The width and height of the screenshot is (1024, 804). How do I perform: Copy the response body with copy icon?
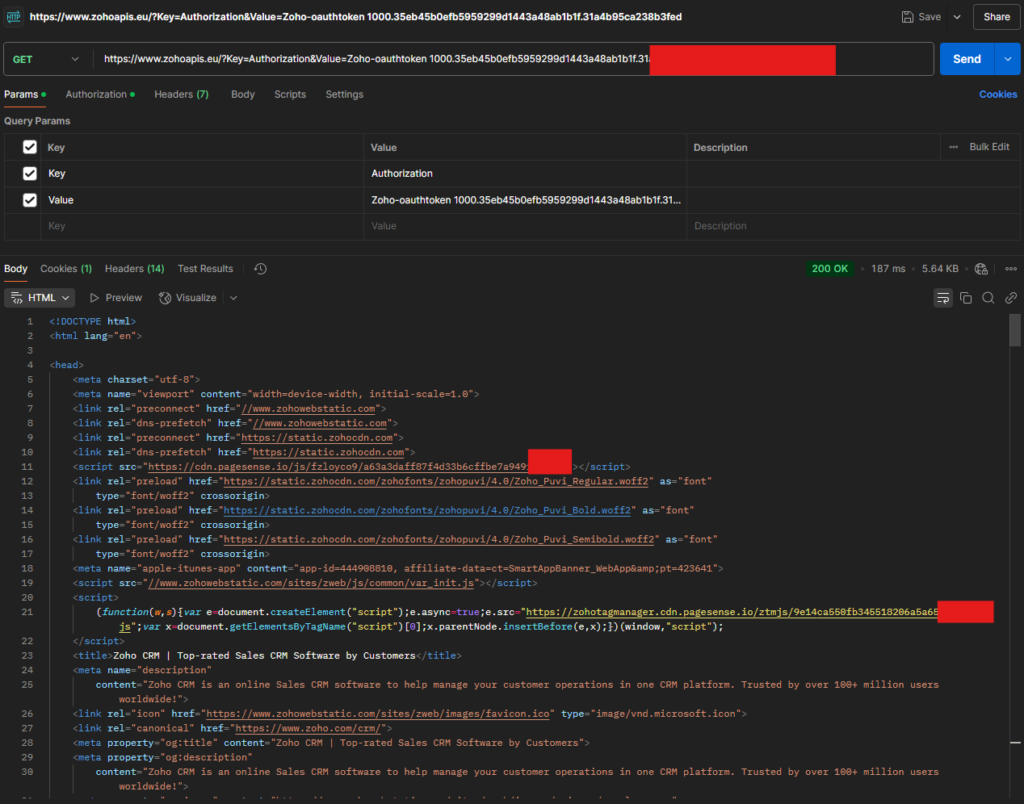(966, 298)
